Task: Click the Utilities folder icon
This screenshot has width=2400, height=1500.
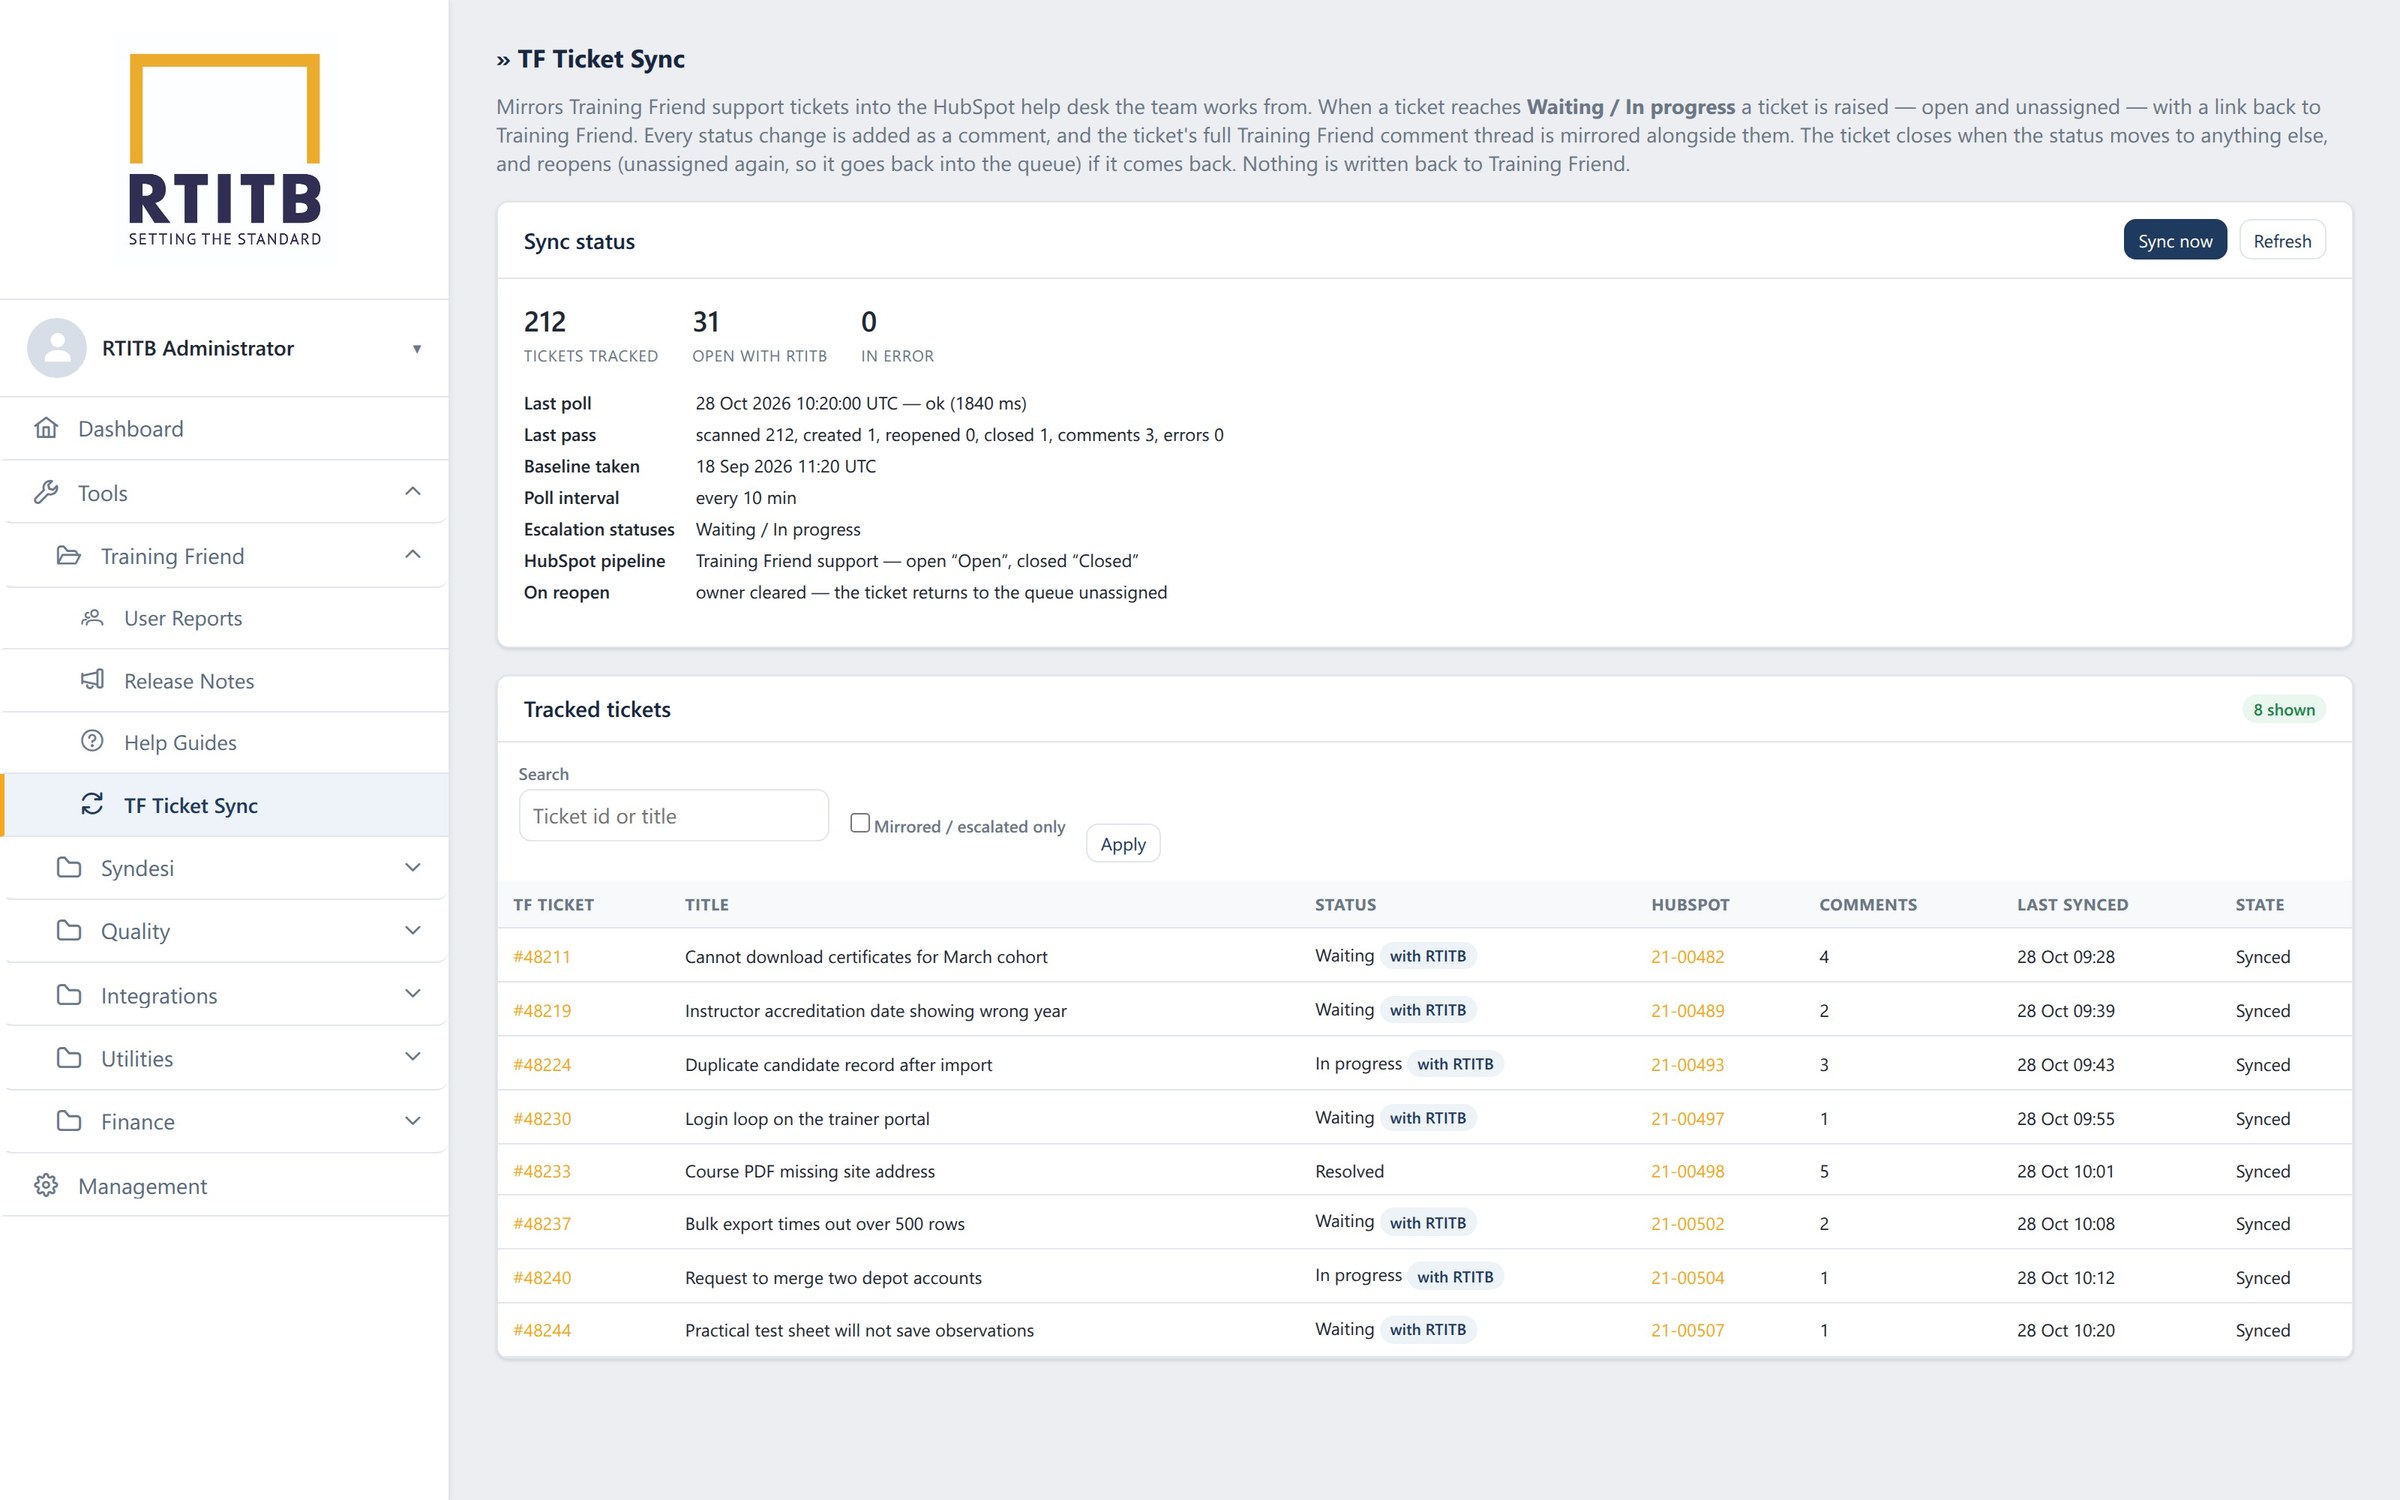Action: click(69, 1057)
